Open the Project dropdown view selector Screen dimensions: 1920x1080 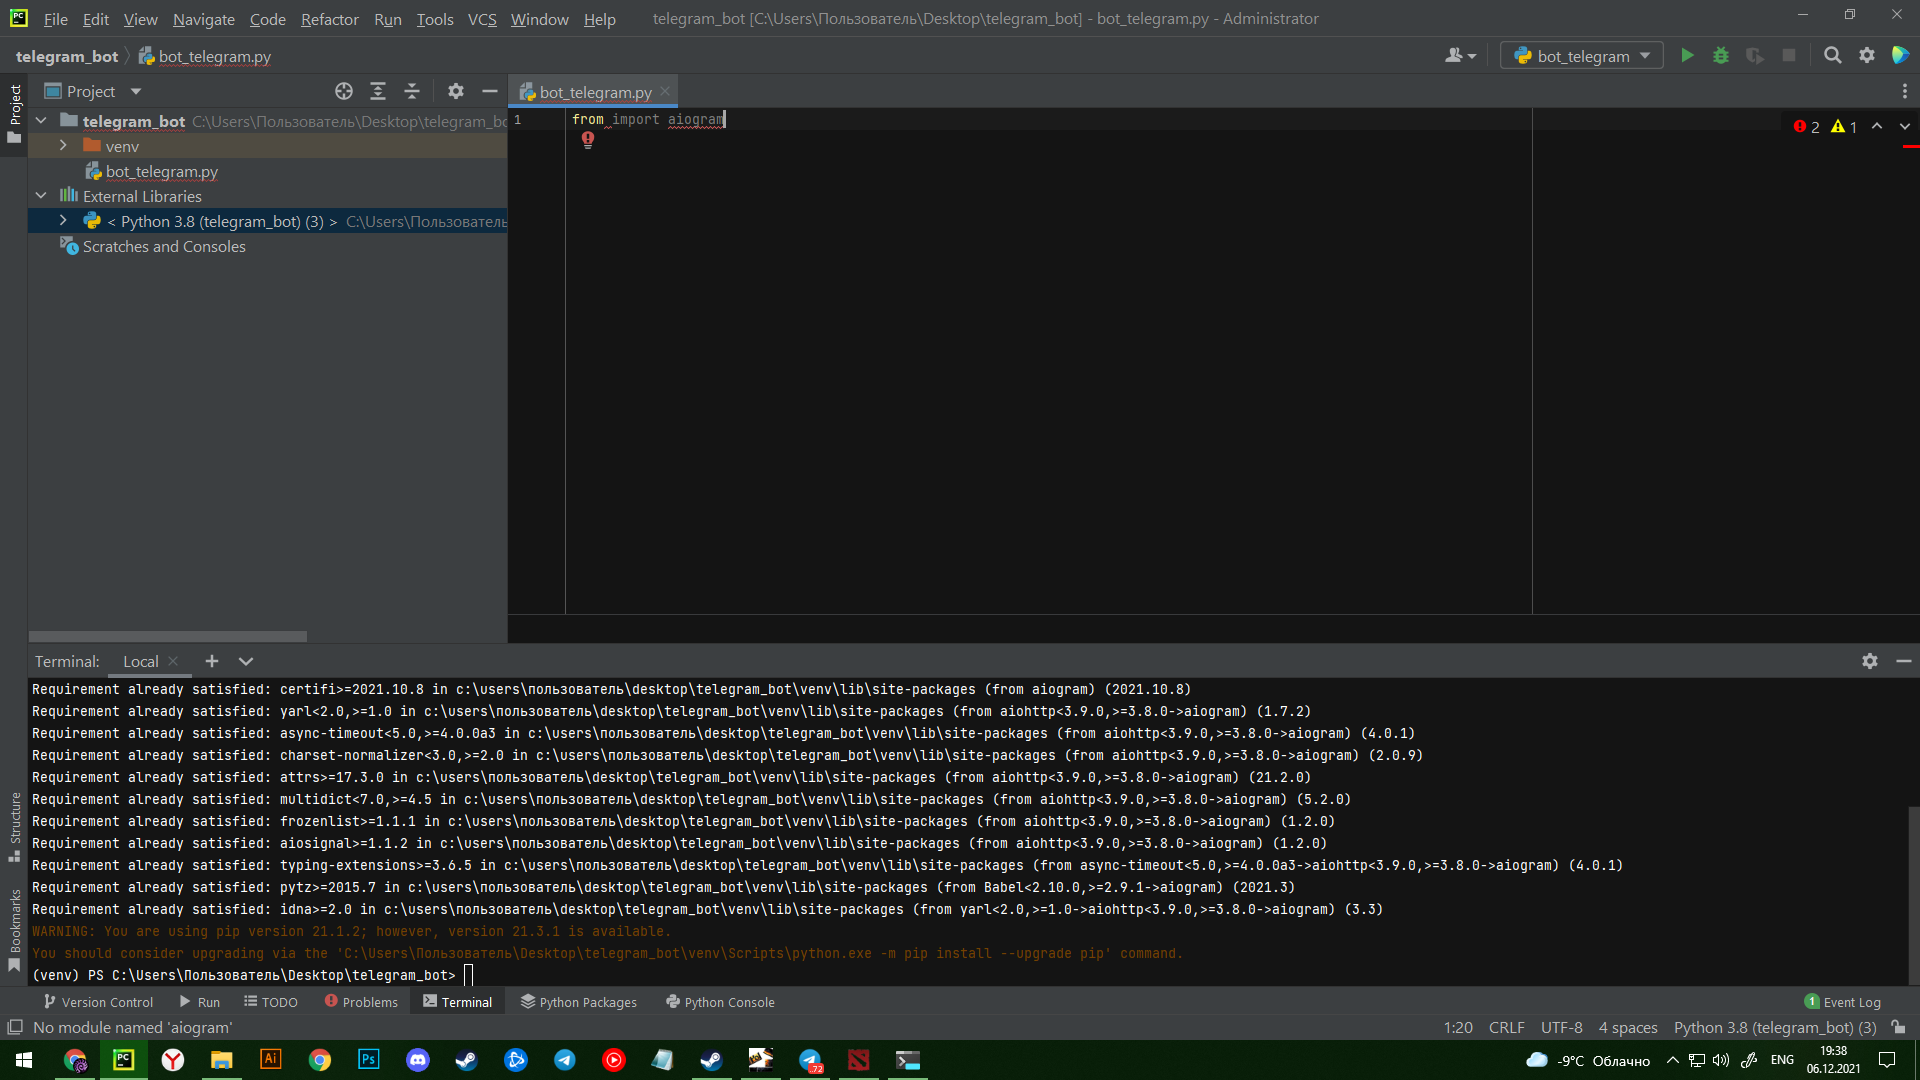(x=93, y=91)
